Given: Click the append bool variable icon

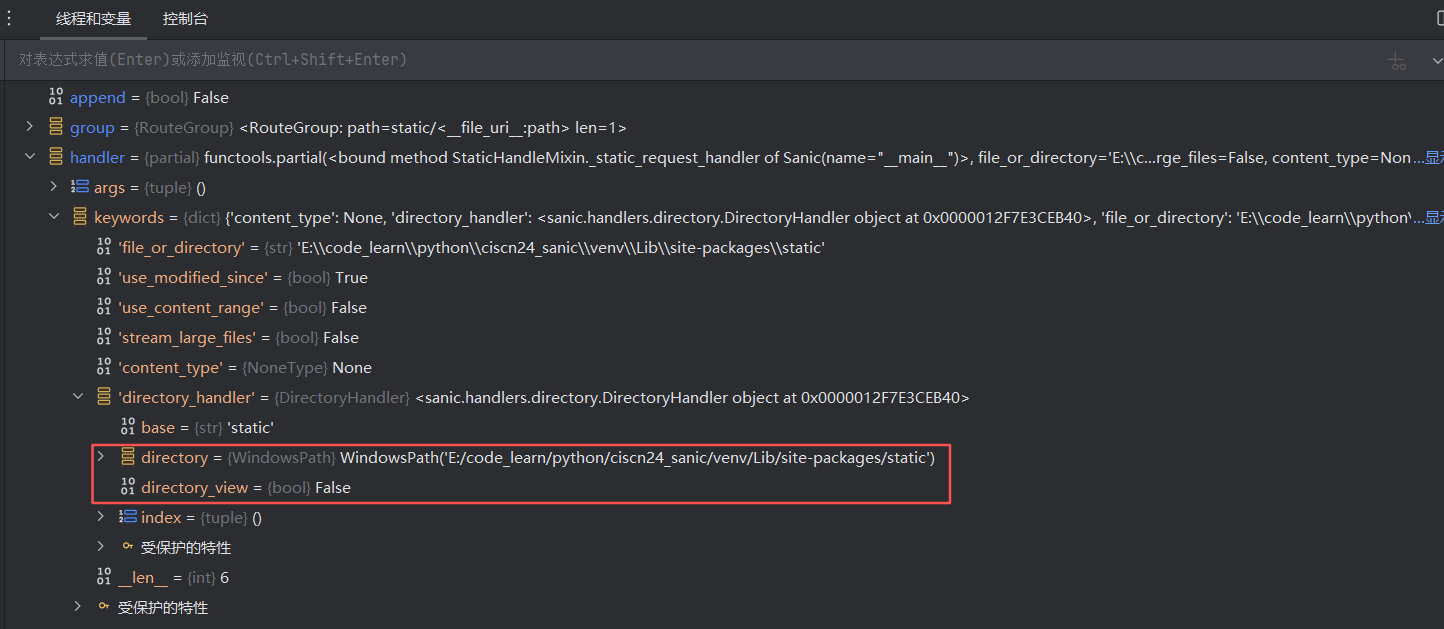Looking at the screenshot, I should click(x=56, y=98).
